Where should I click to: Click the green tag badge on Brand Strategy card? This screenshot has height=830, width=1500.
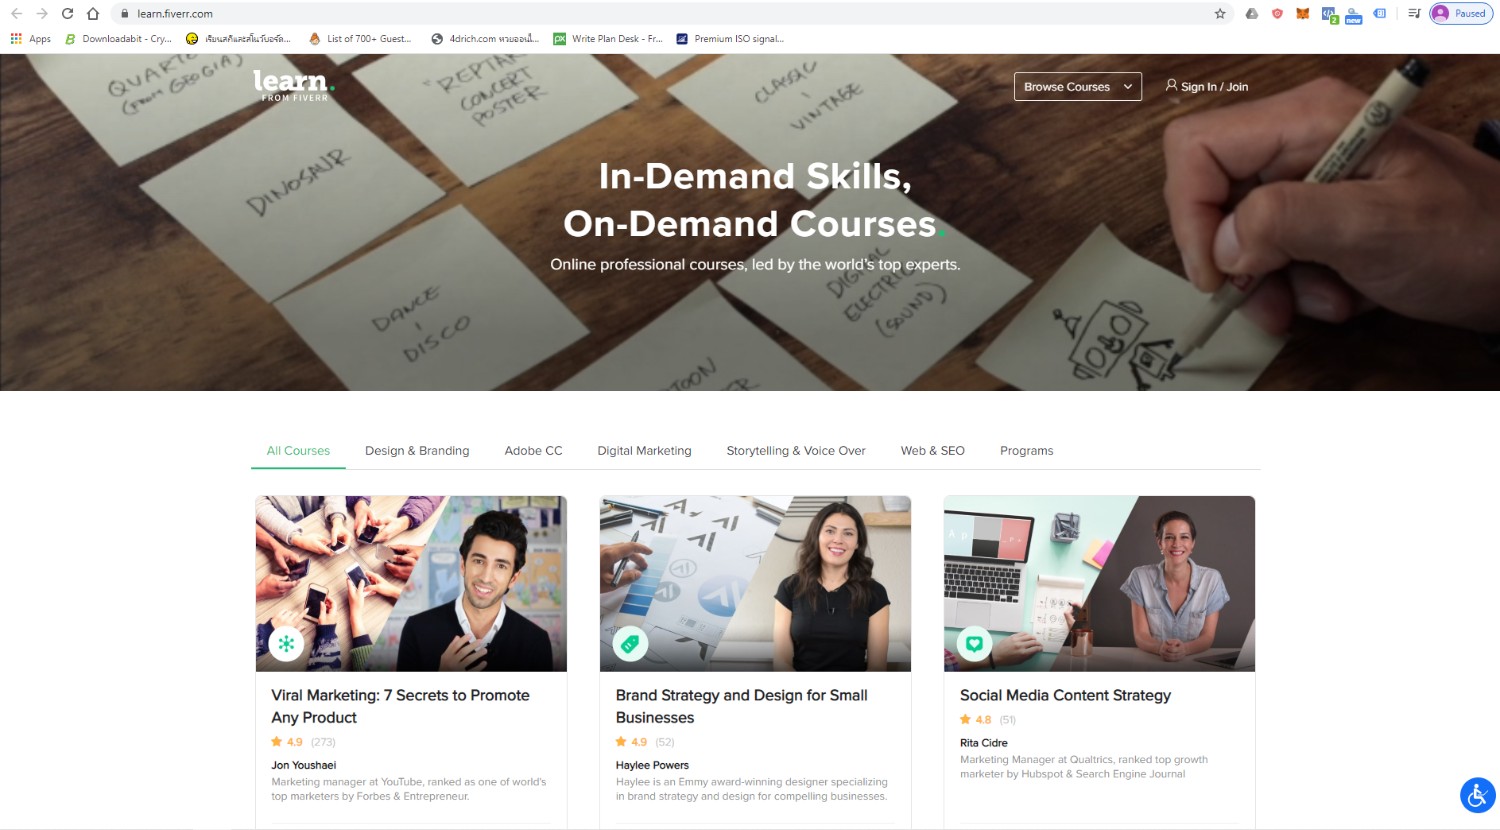[630, 644]
